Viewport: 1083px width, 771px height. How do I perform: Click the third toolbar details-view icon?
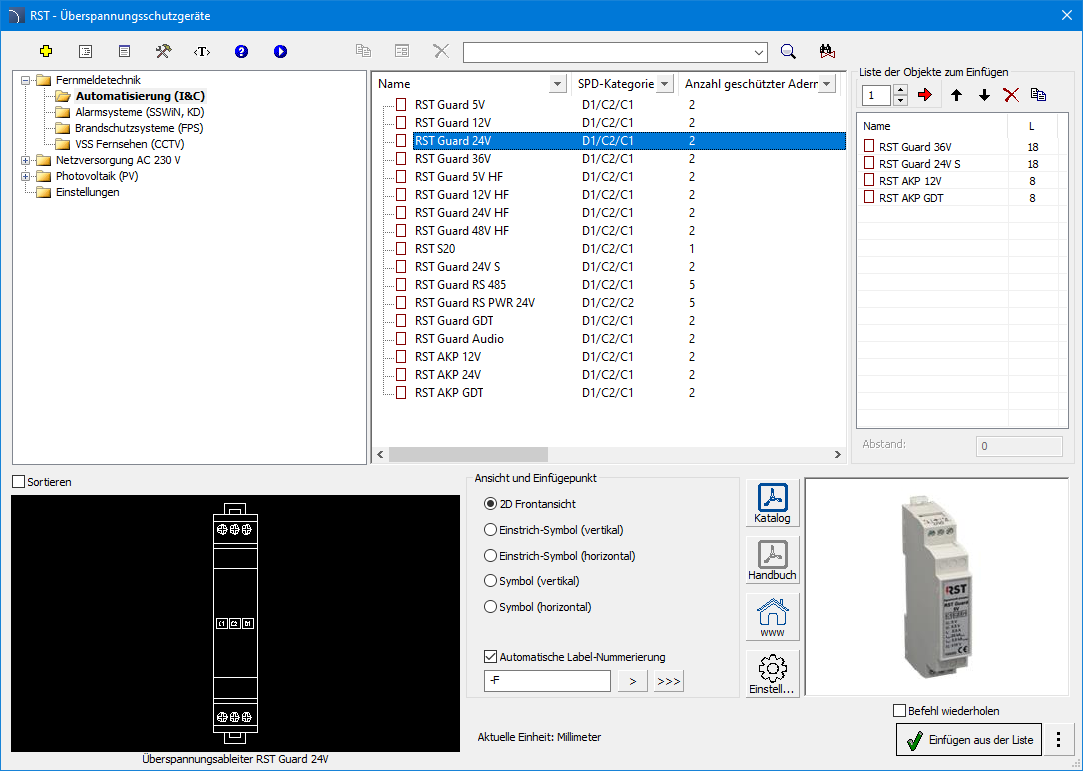(124, 51)
